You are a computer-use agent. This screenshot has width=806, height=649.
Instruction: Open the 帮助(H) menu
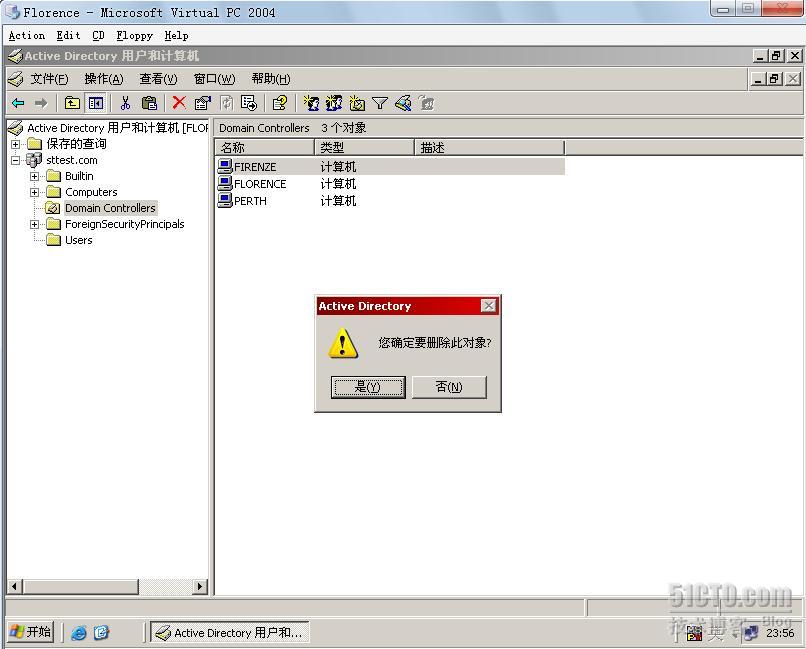(x=271, y=79)
